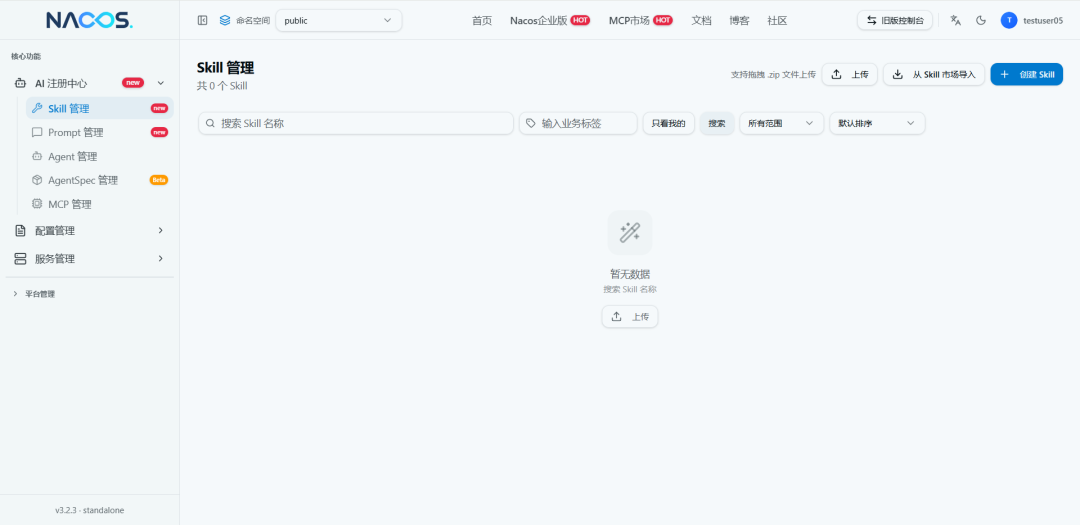Open AgentSpec 管理 in sidebar
Screen dimensions: 1080x525
click(x=100, y=180)
